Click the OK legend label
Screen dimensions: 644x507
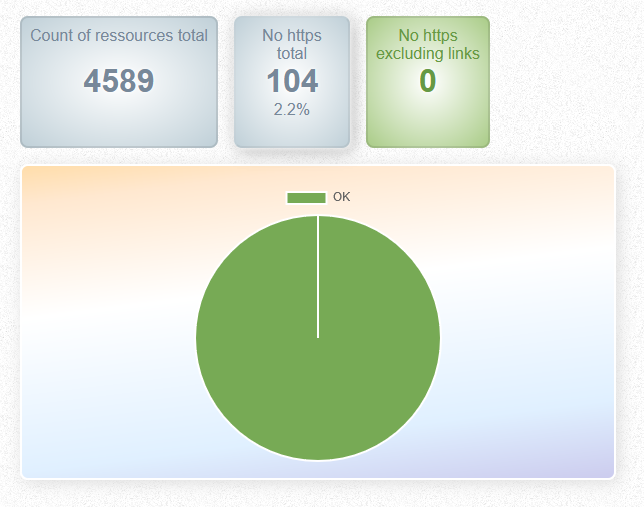point(341,197)
